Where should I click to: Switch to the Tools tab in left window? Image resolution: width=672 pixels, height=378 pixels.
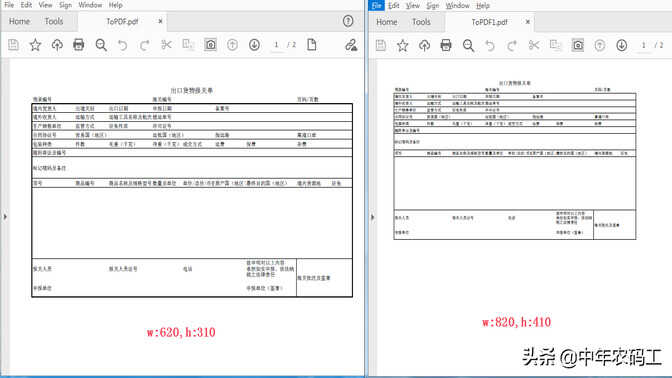[x=54, y=21]
